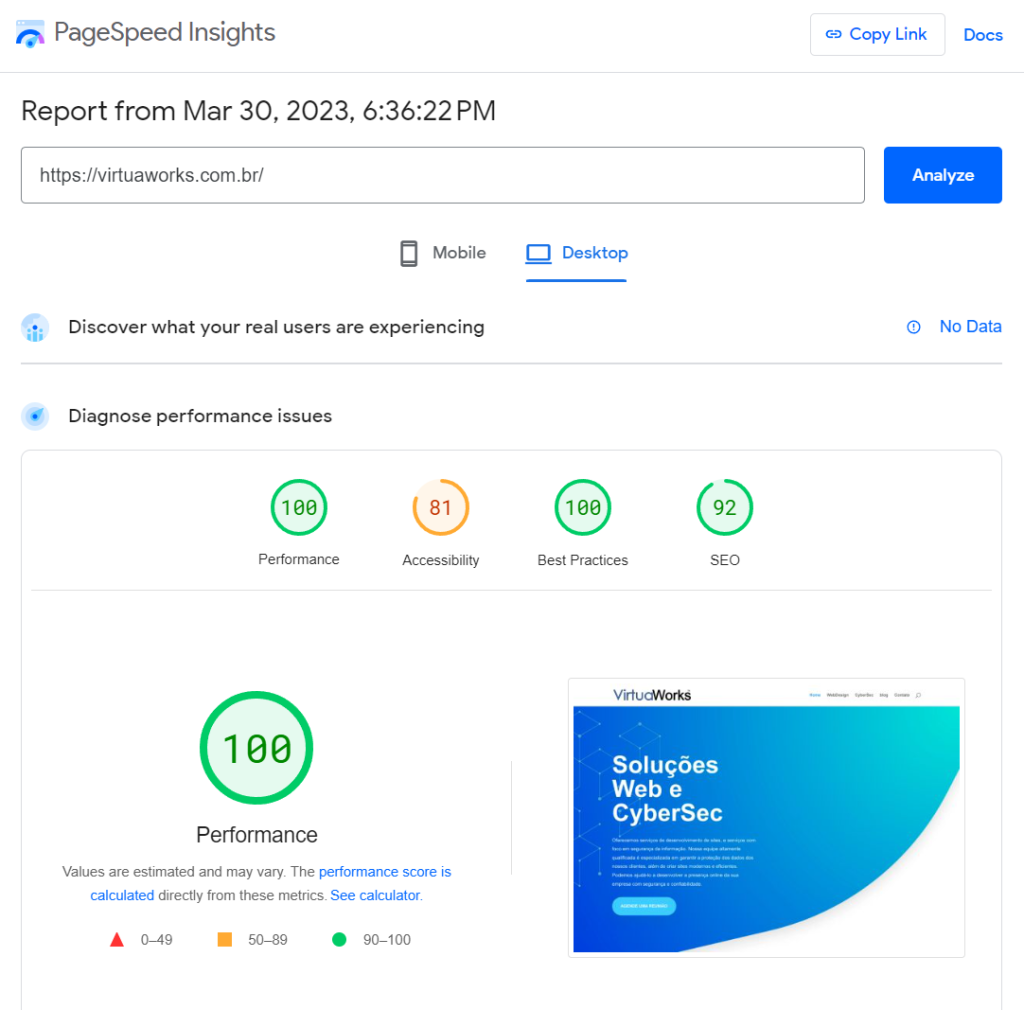The width and height of the screenshot is (1024, 1010).
Task: Jump to Performance score gauge 100
Action: click(299, 507)
